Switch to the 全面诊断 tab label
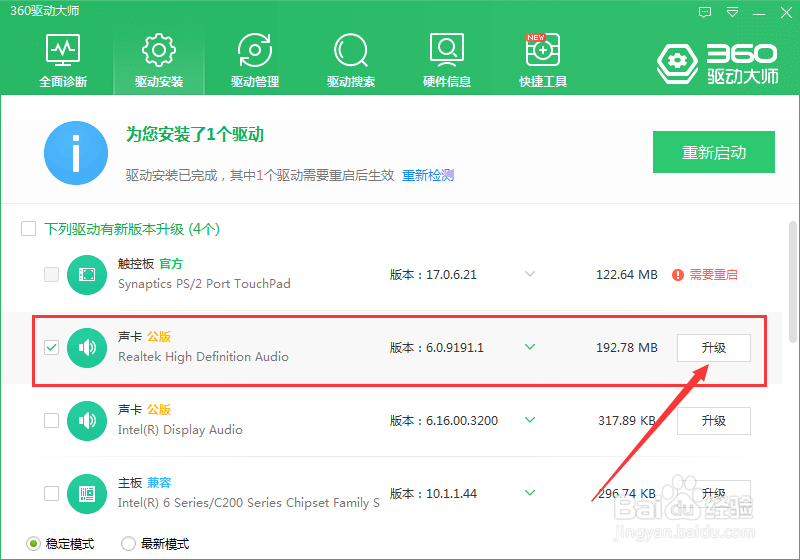The height and width of the screenshot is (560, 800). point(63,82)
